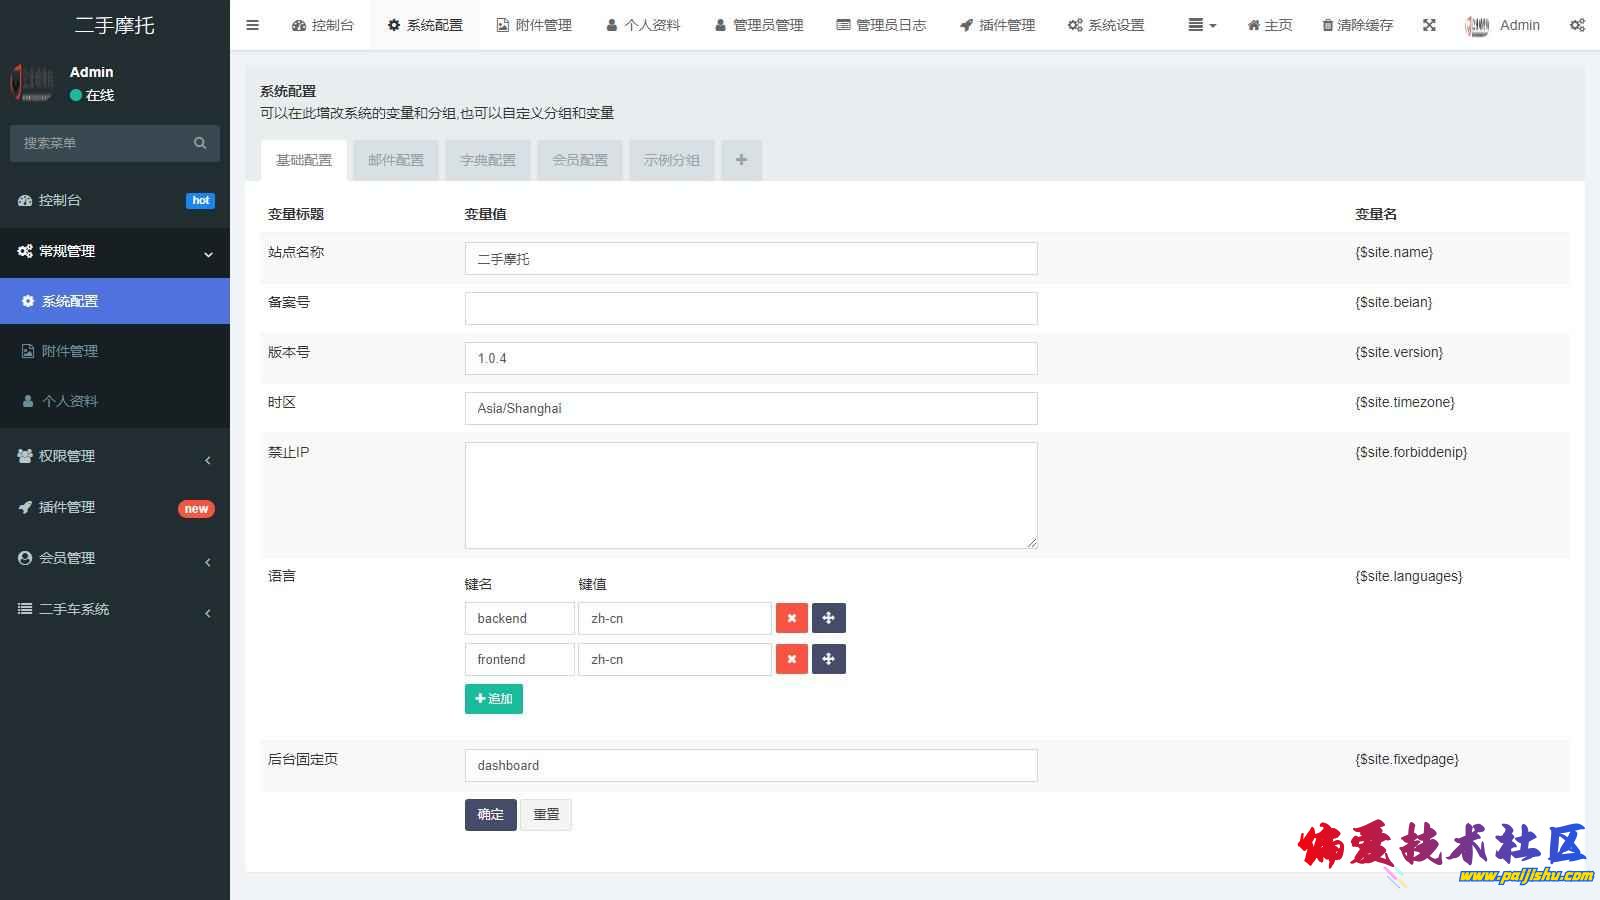This screenshot has height=900, width=1600.
Task: Click 清除缓存 trash button in top bar
Action: pos(1357,25)
